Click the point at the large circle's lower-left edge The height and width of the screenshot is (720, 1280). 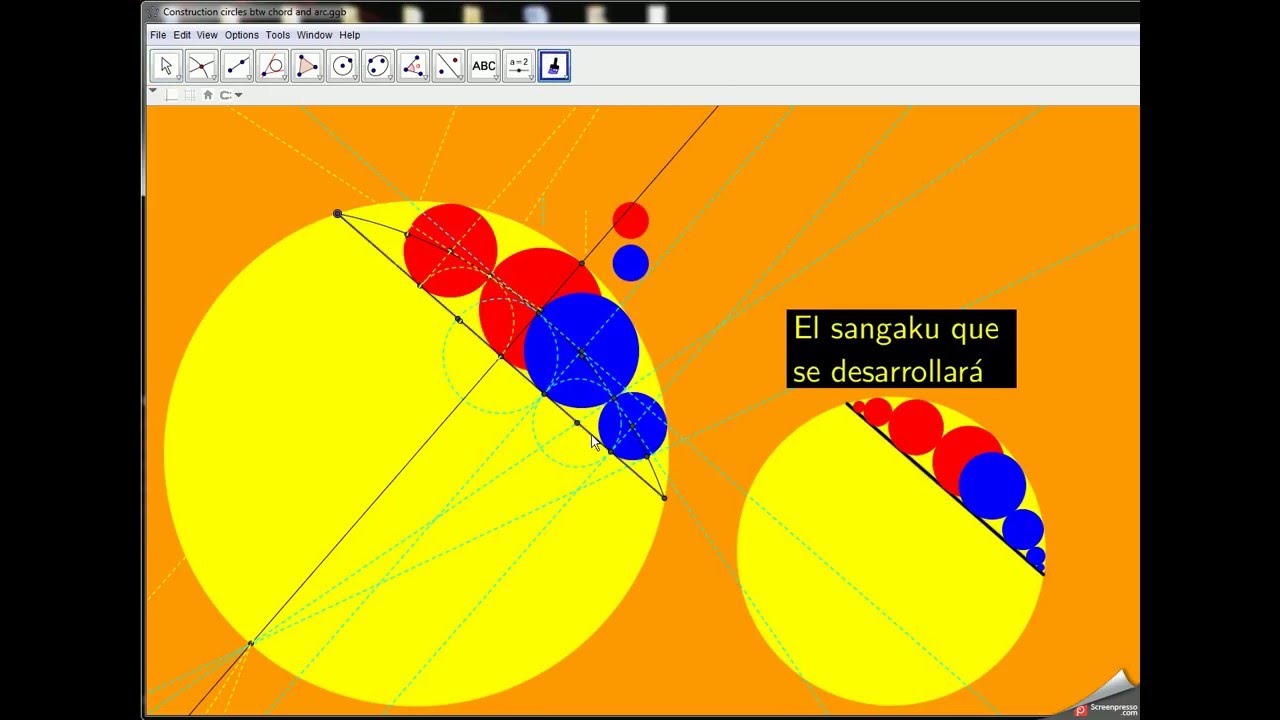(250, 643)
